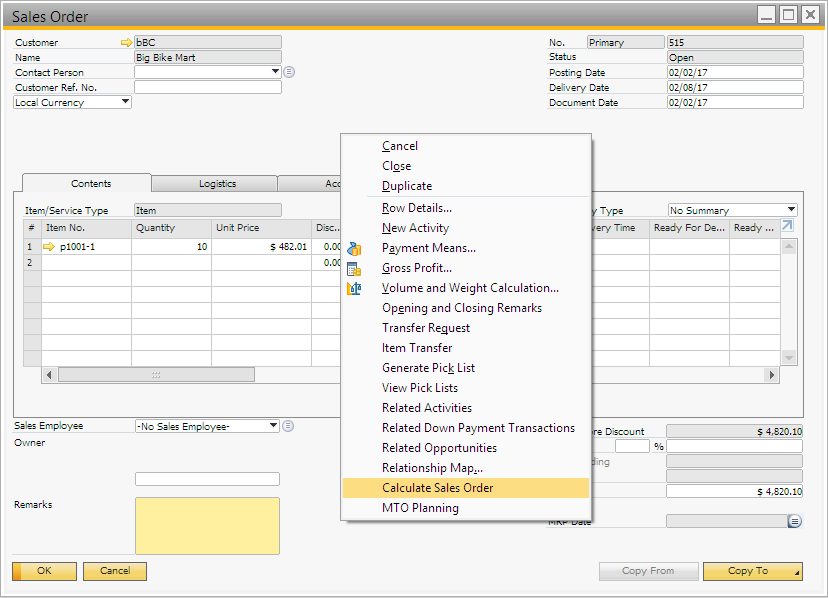Click the item p1001-1 link arrow

49,246
